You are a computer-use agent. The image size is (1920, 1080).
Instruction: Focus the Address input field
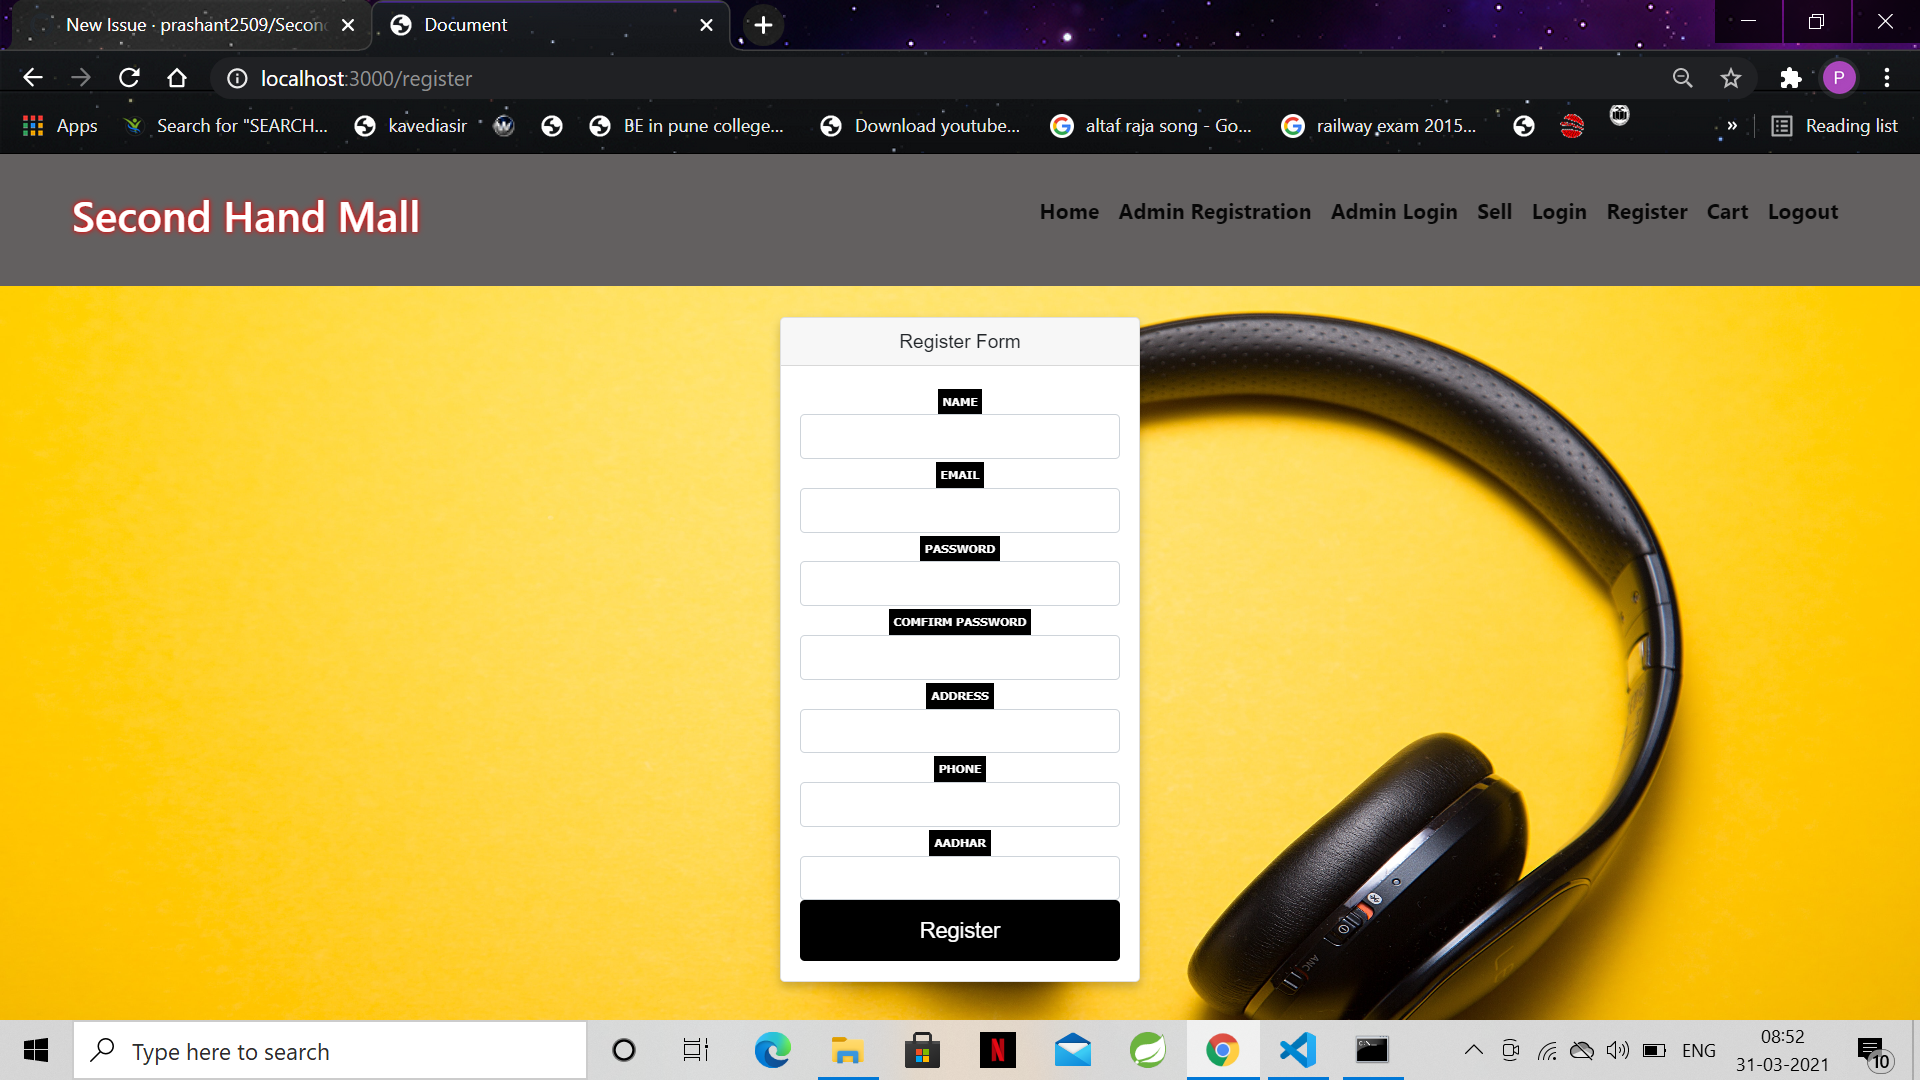[960, 731]
